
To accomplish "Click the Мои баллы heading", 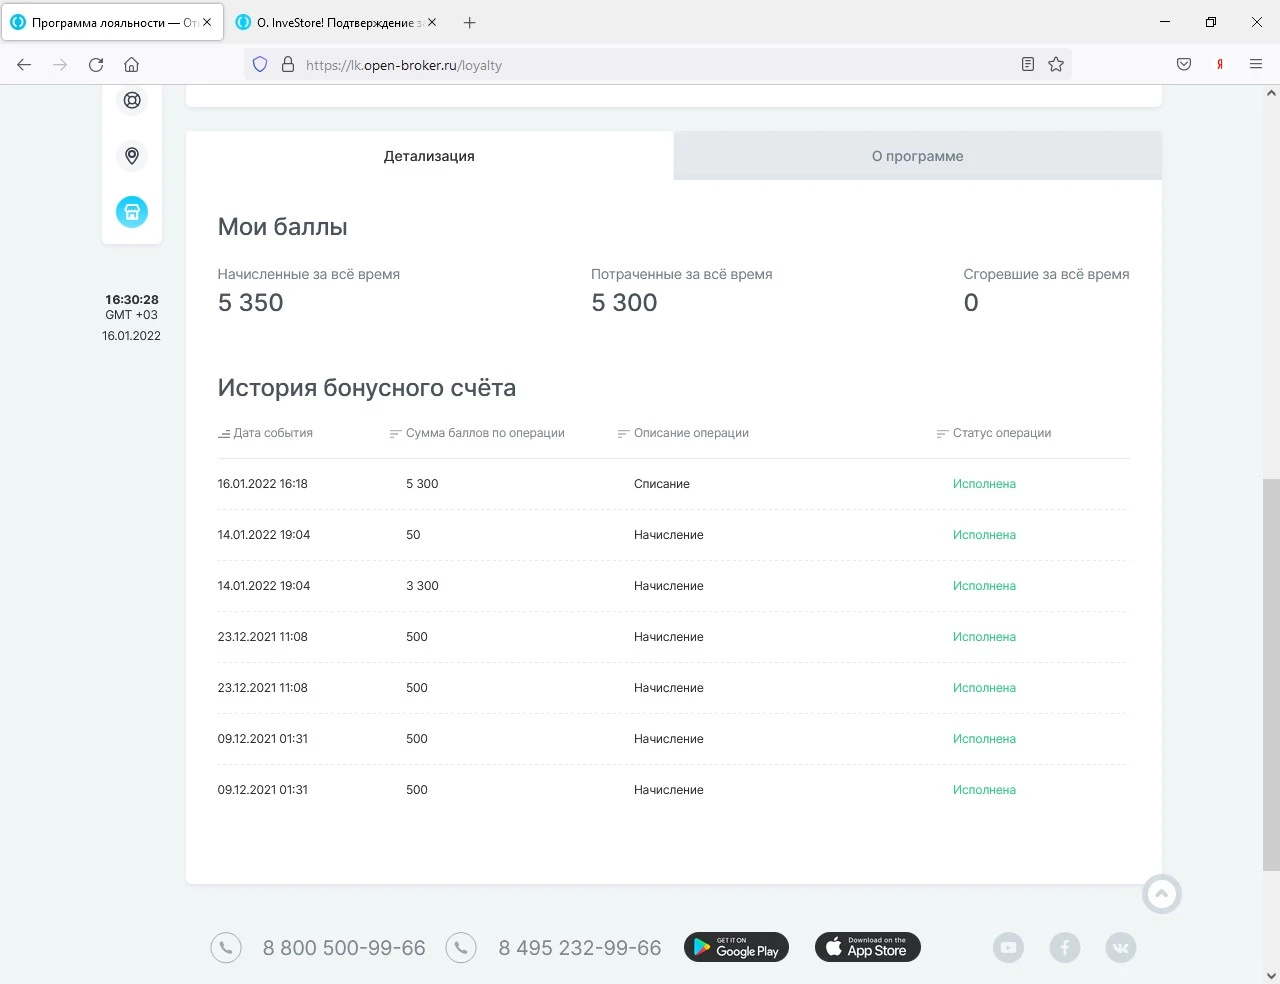I will coord(283,227).
